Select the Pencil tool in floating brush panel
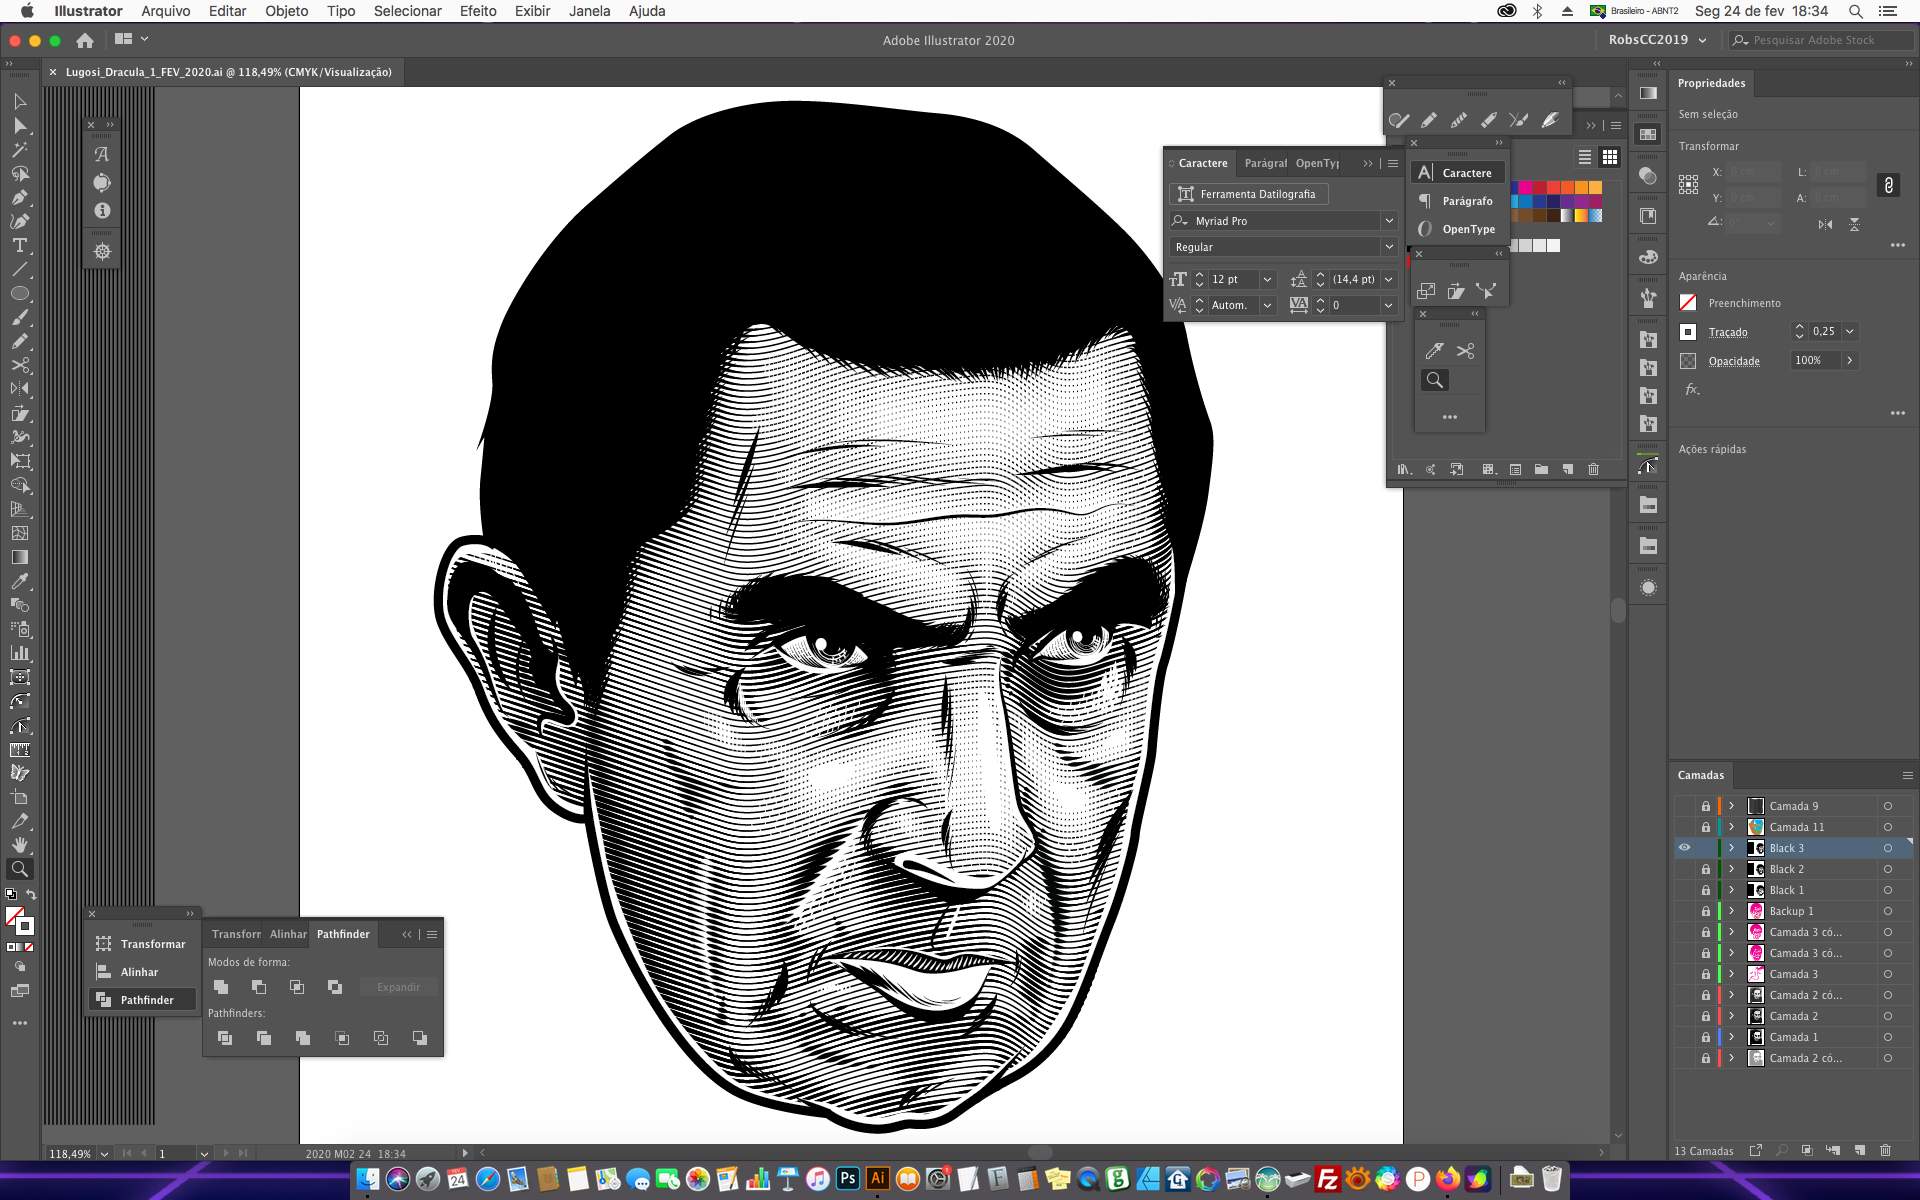Screen dimensions: 1920x1200 [1429, 120]
